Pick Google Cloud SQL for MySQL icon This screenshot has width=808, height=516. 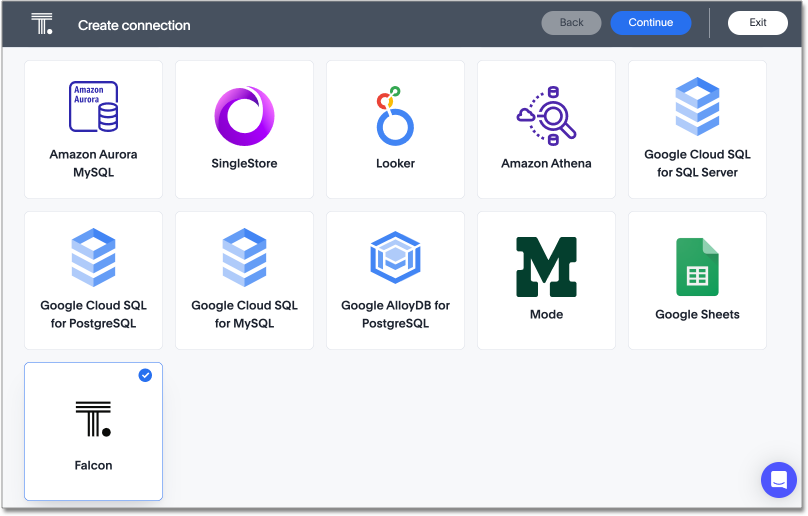point(244,258)
